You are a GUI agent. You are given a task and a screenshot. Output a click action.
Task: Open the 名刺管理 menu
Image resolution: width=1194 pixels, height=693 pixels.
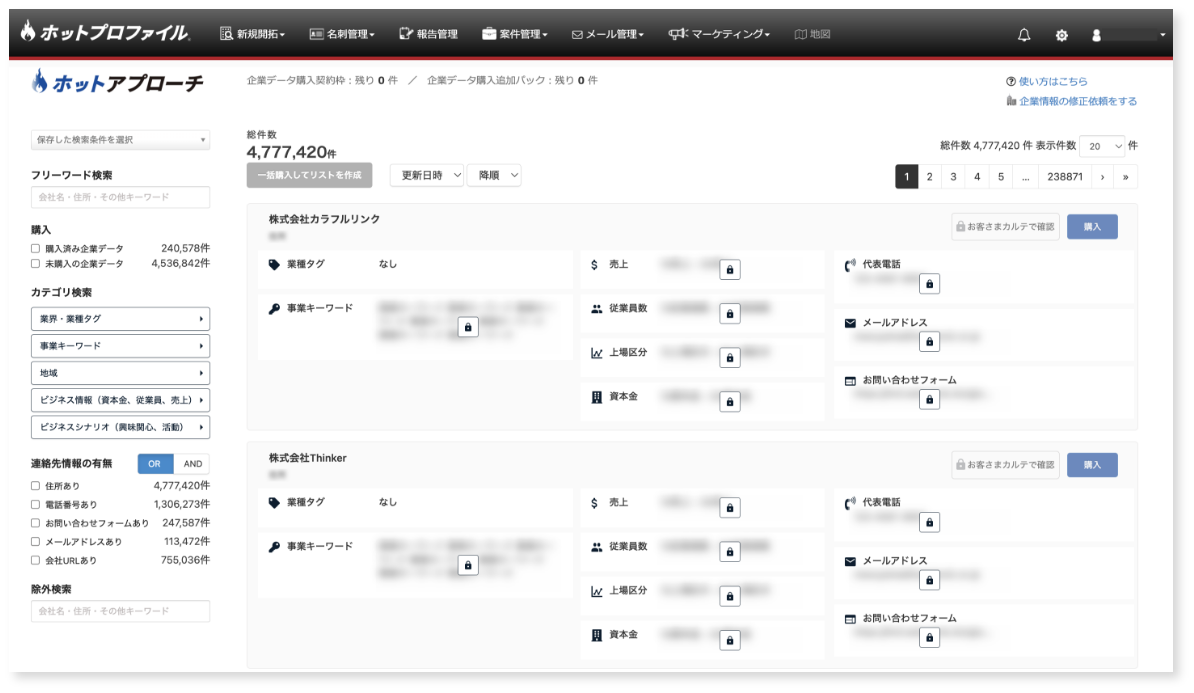tap(342, 34)
